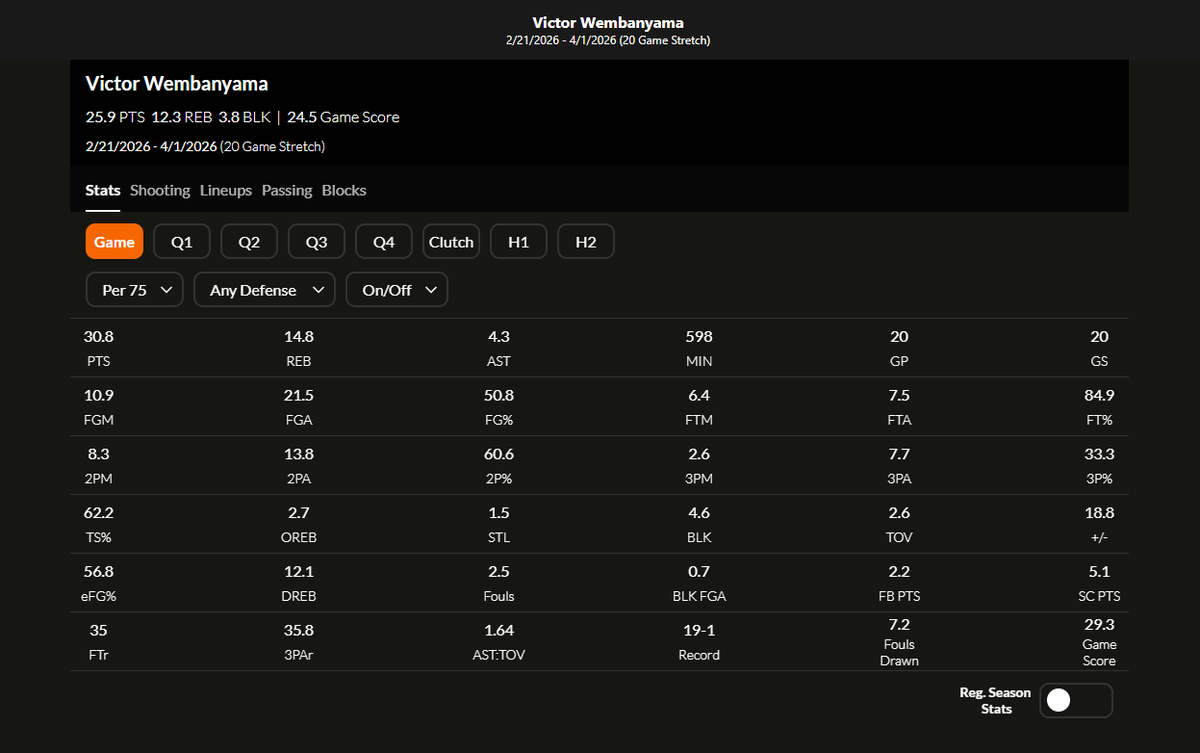The height and width of the screenshot is (753, 1200).
Task: Click the 29.3 Game Score value
Action: point(1099,624)
